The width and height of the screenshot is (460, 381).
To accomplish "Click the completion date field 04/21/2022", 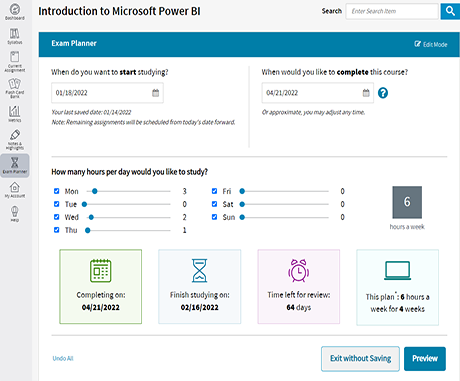I will click(x=318, y=93).
